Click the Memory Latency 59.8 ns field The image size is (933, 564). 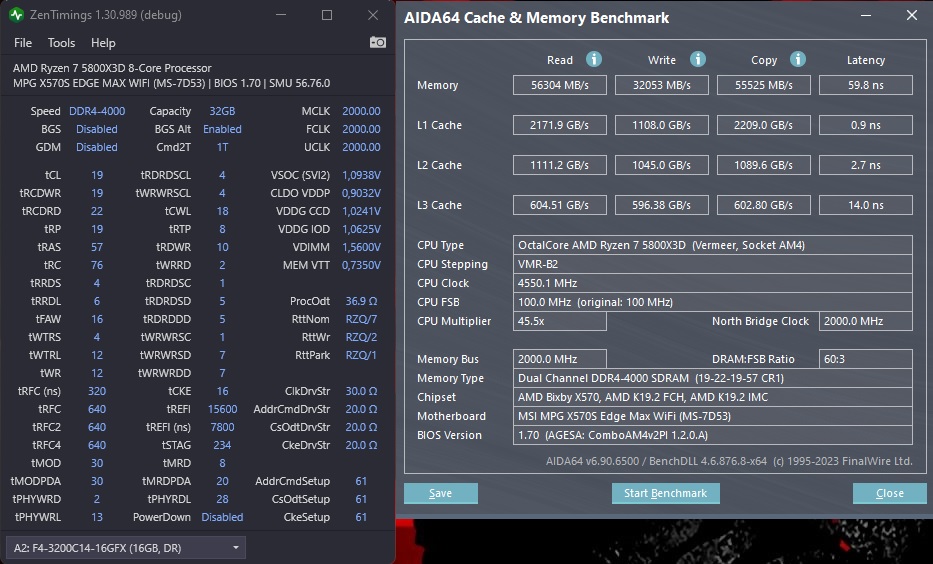point(866,85)
